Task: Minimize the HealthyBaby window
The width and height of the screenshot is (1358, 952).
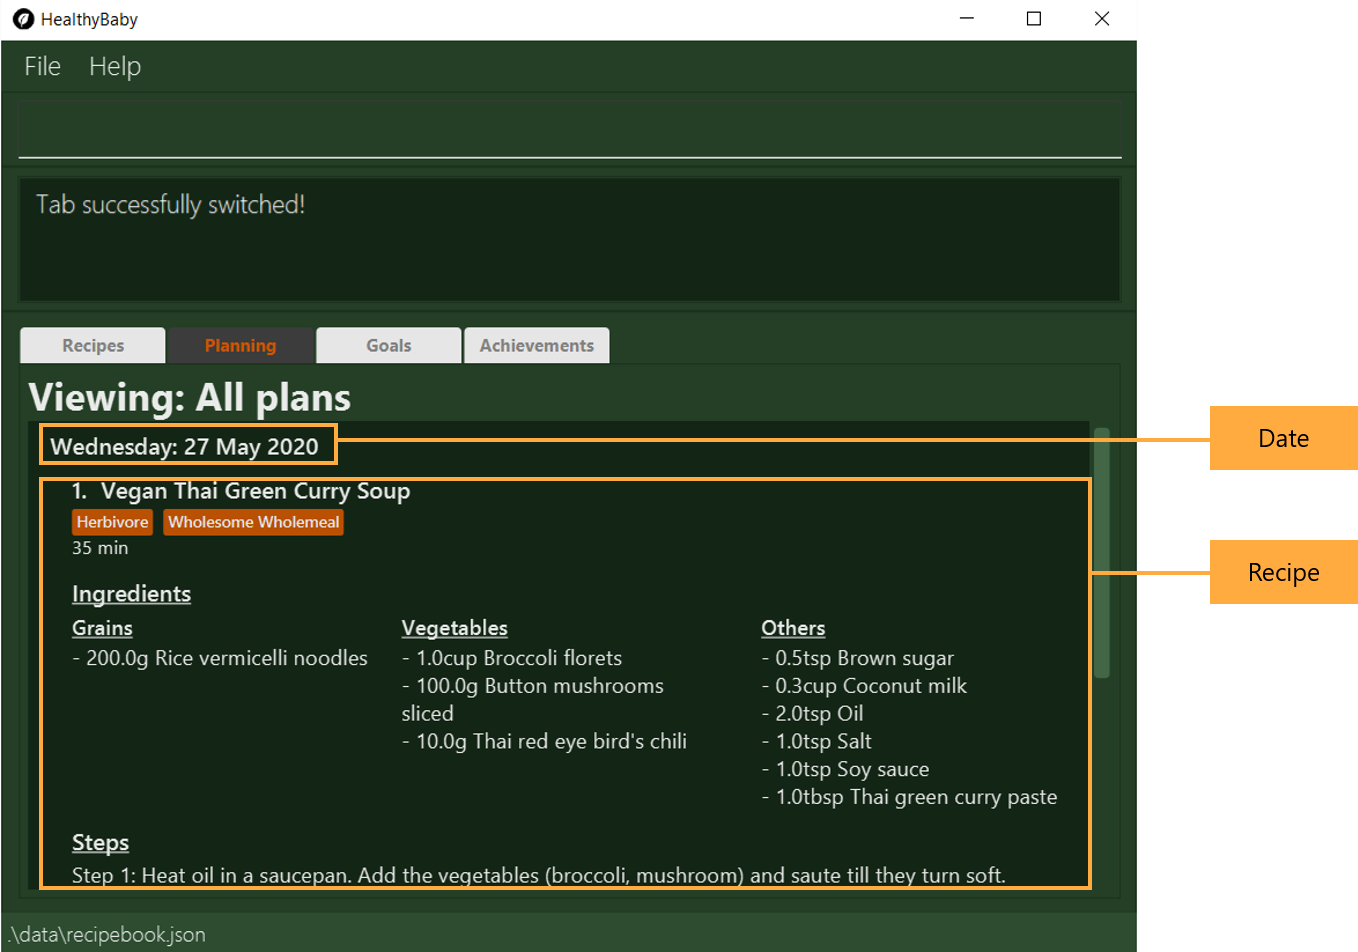Action: click(x=967, y=19)
